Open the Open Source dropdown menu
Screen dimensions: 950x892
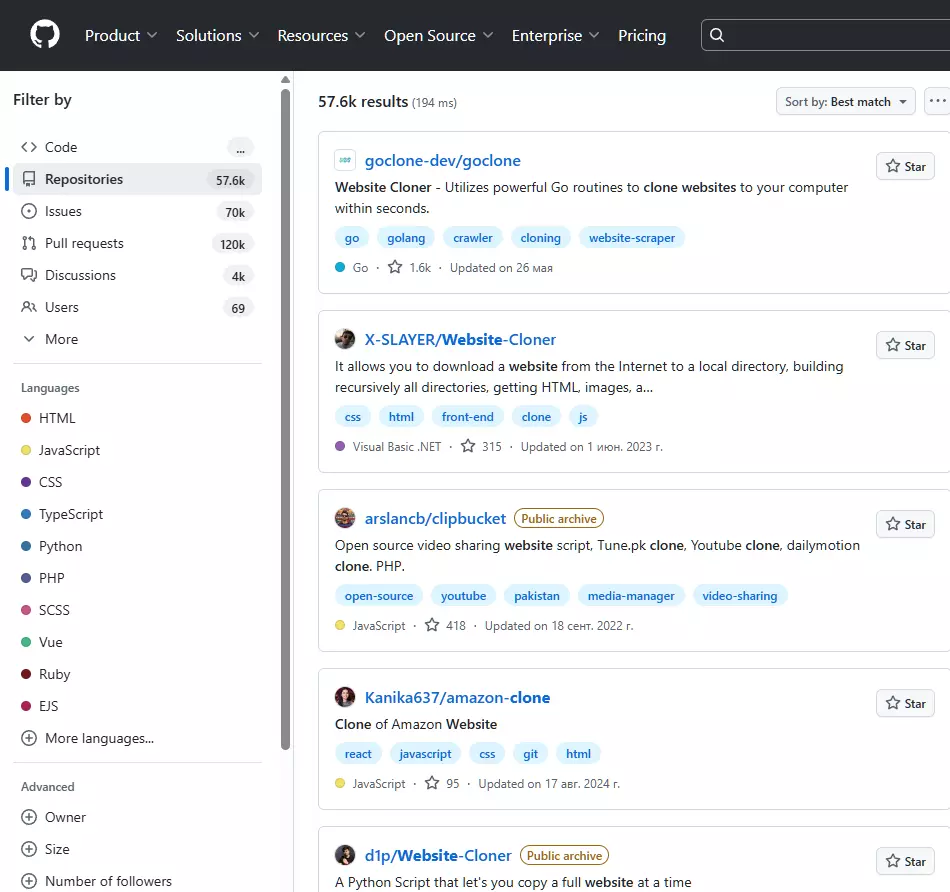point(439,36)
